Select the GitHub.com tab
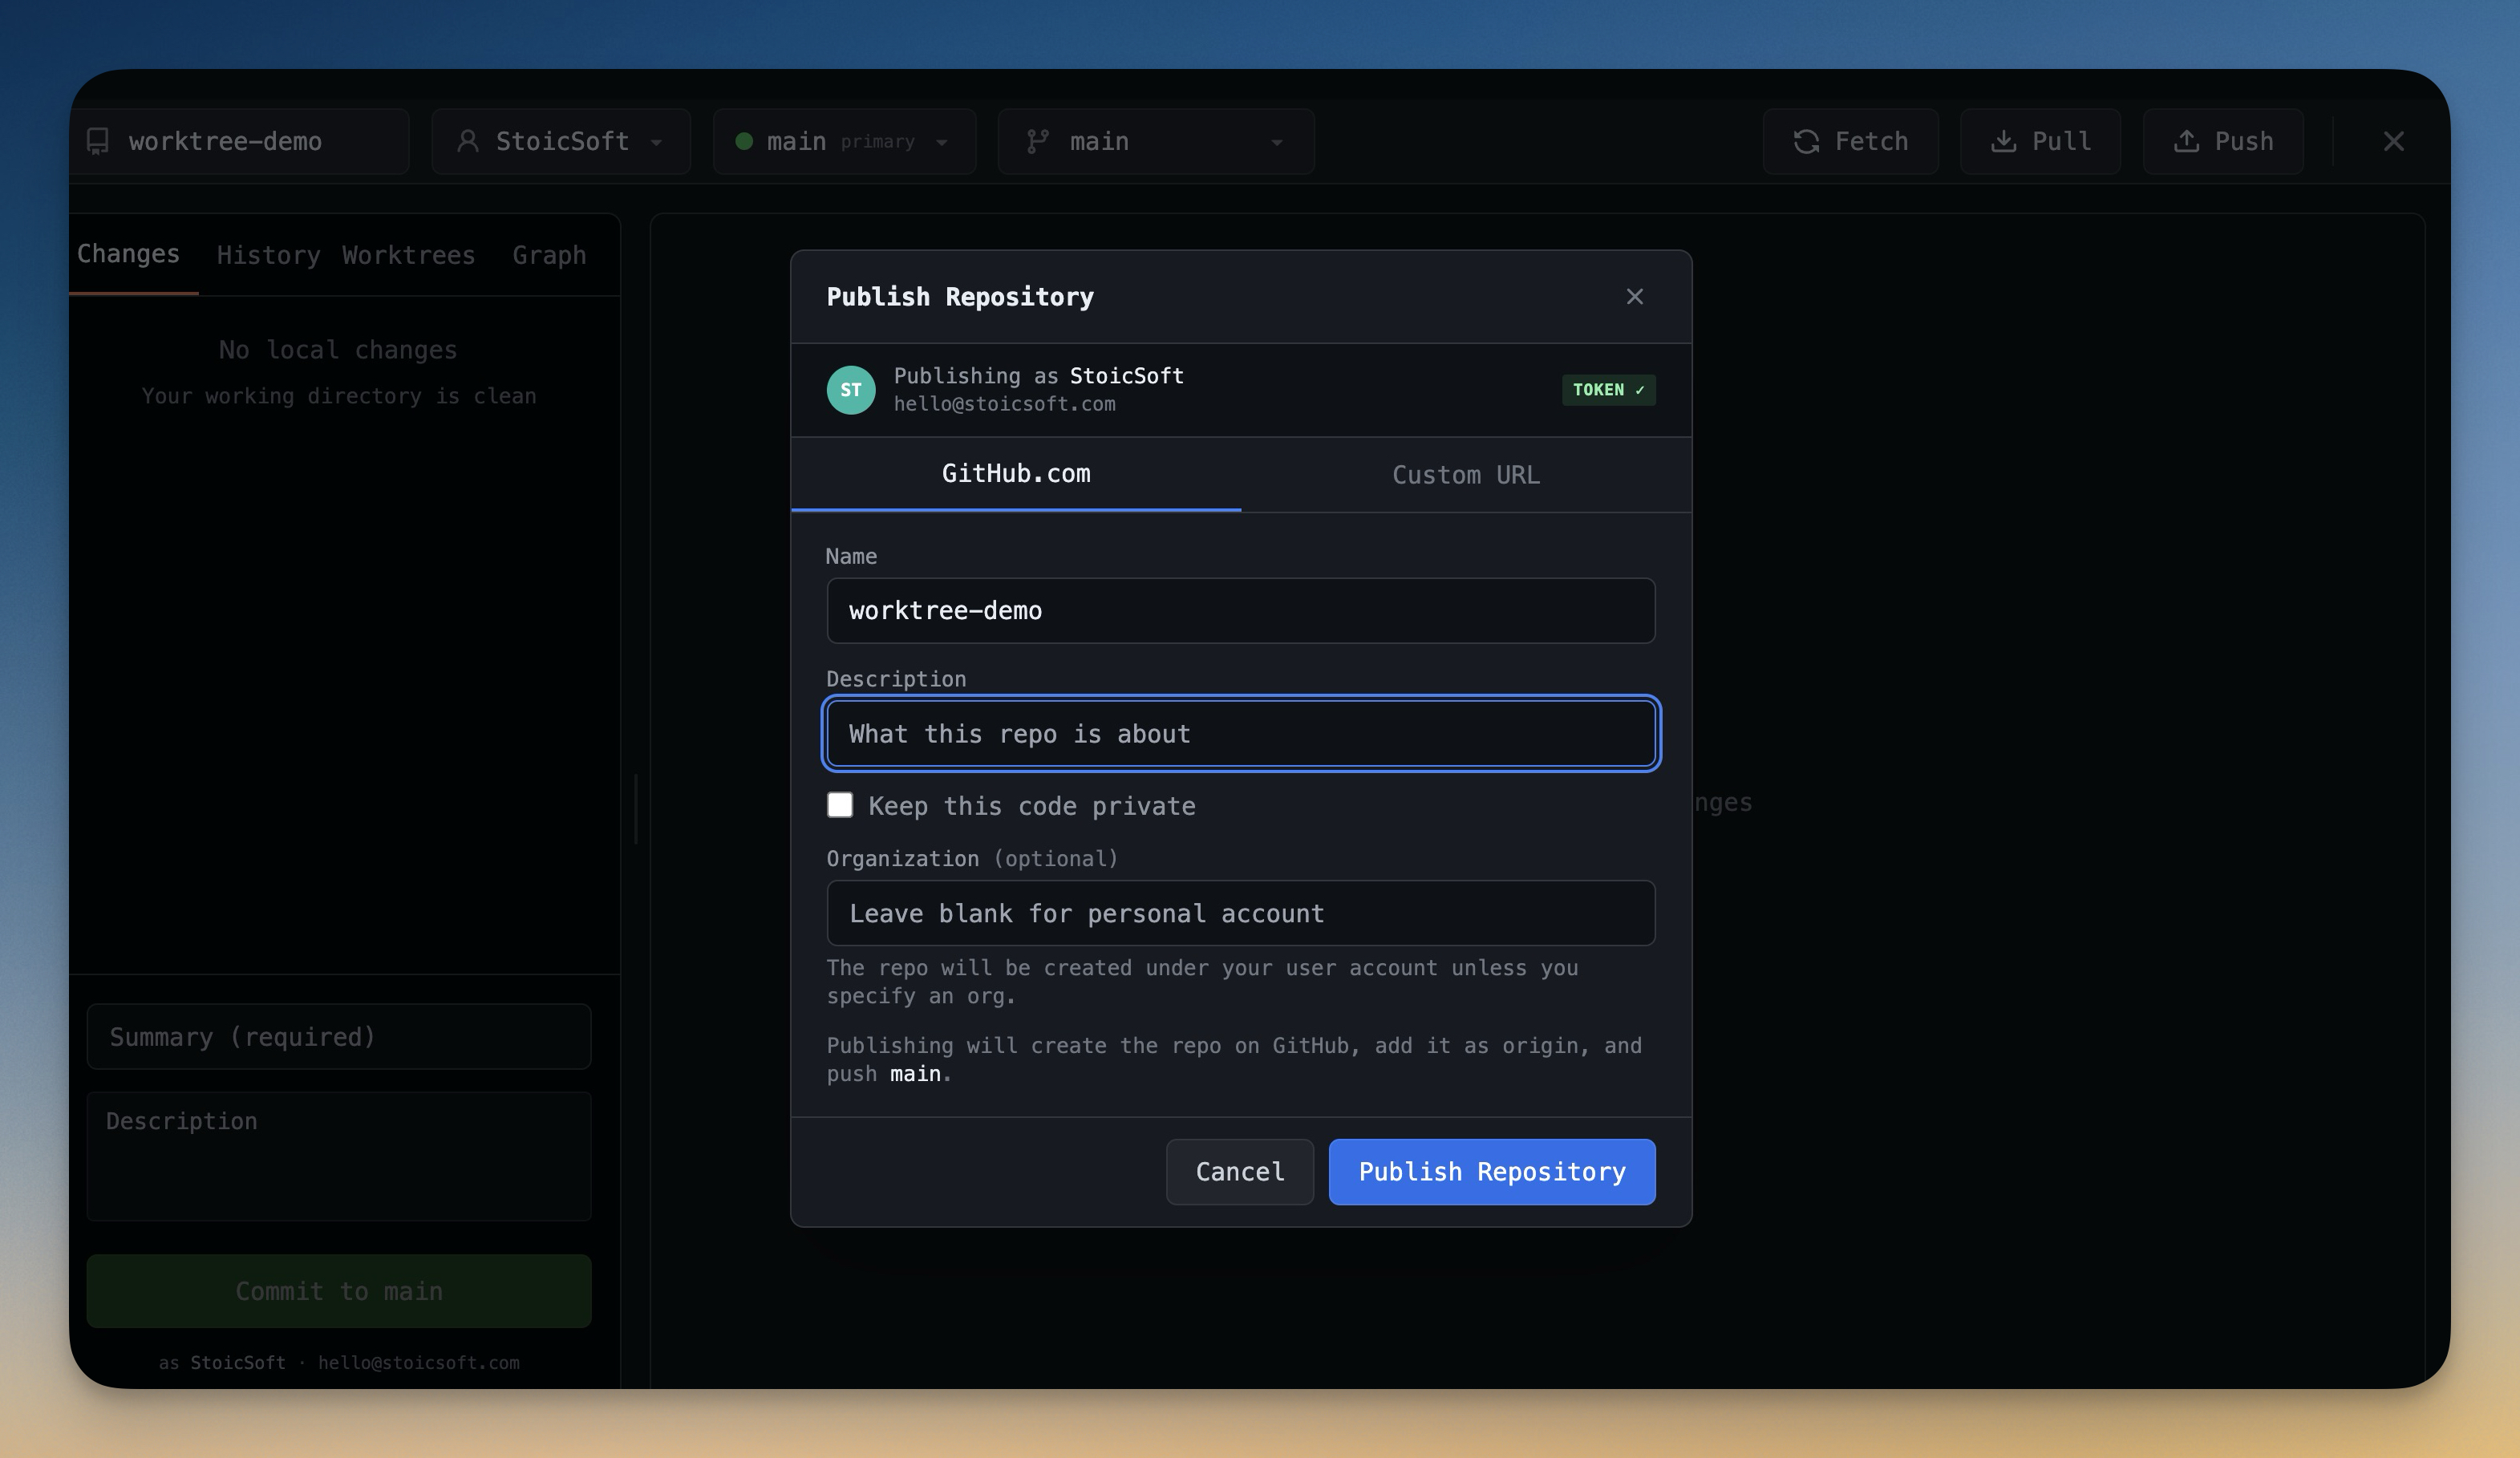The image size is (2520, 1458). (x=1016, y=474)
